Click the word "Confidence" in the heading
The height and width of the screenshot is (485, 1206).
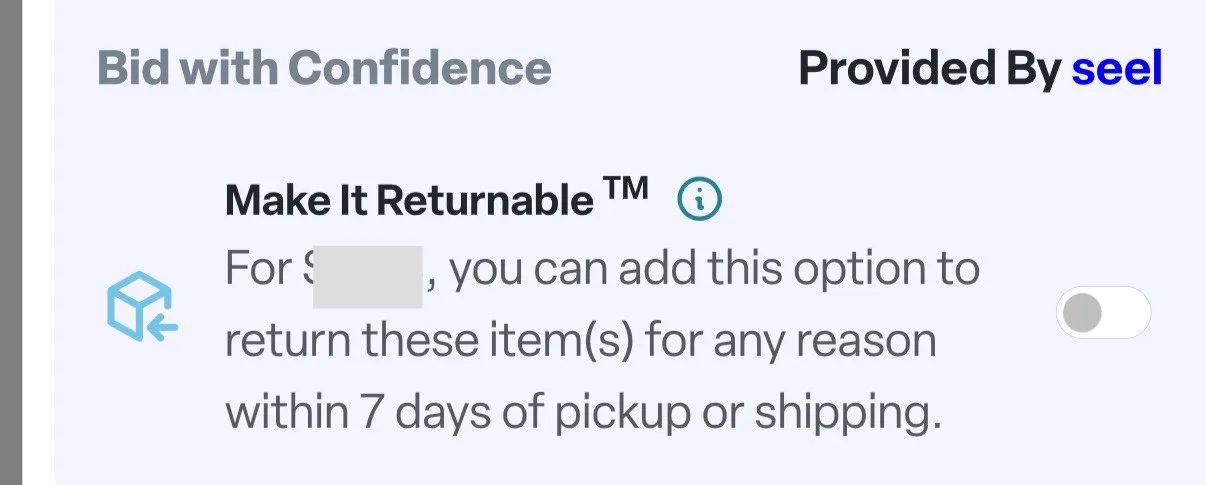click(x=420, y=69)
